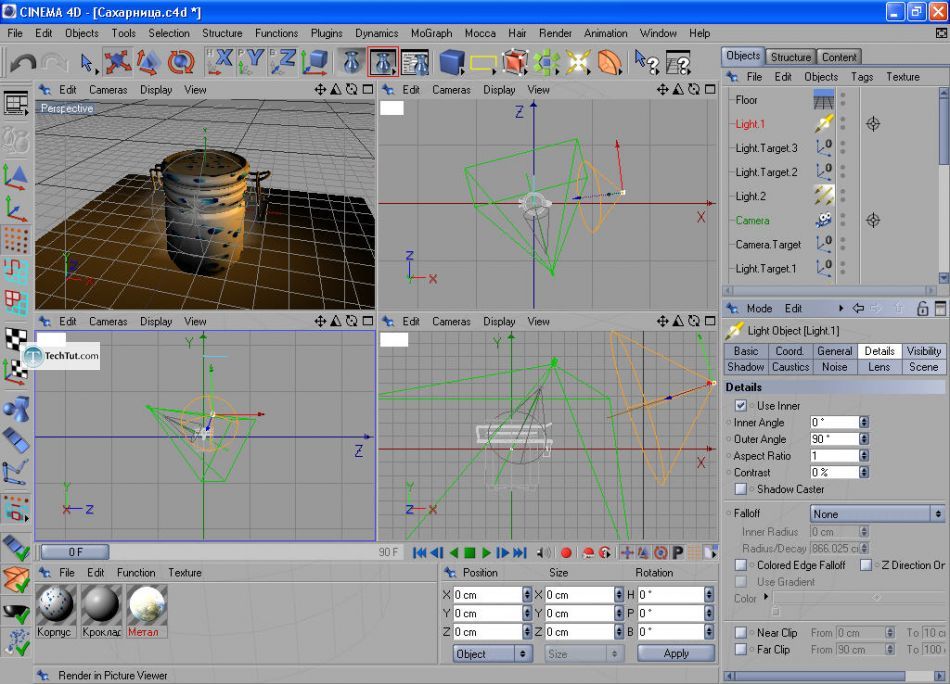Select the Rotate tool icon
The width and height of the screenshot is (950, 684).
click(x=181, y=62)
